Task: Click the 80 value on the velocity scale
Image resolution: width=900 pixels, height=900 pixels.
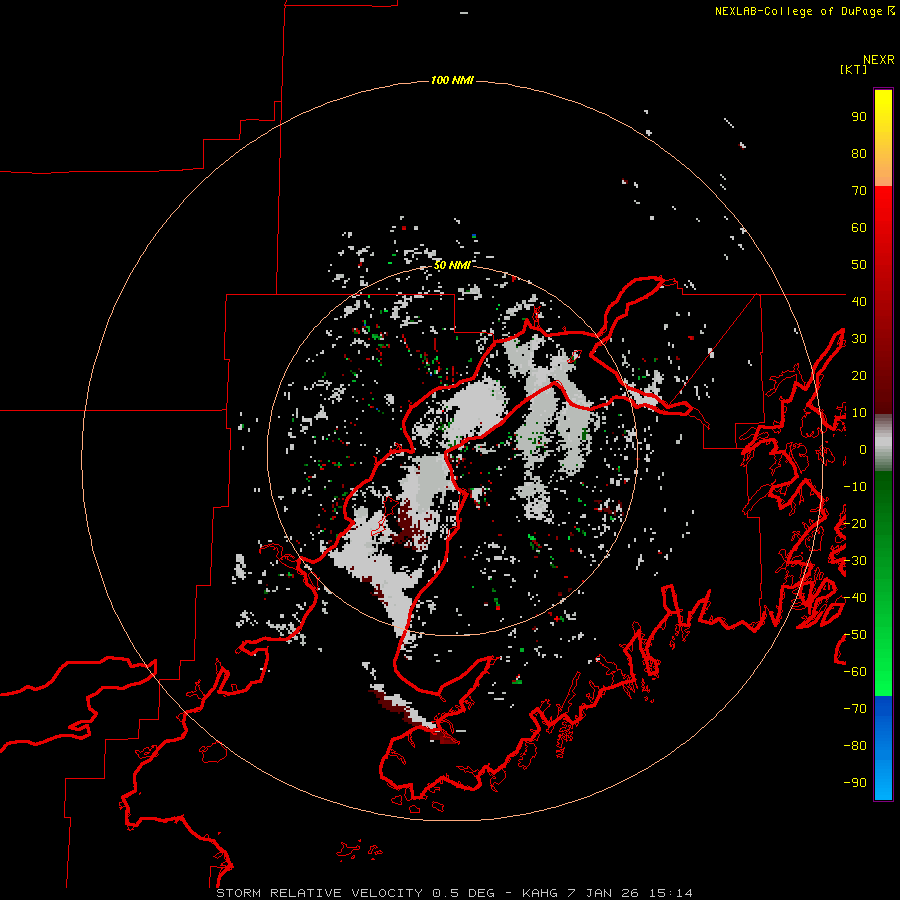Action: coord(859,154)
